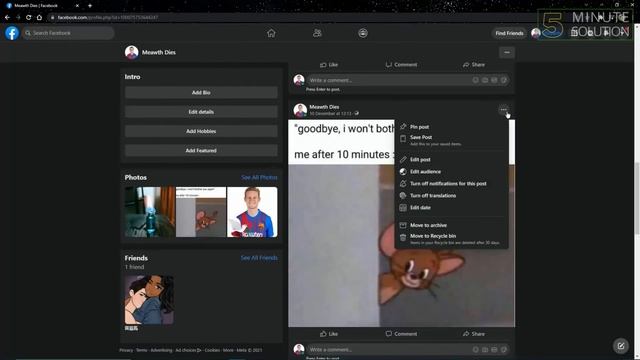Viewport: 640px width, 360px height.
Task: Select Pin post from menu
Action: pos(451,127)
